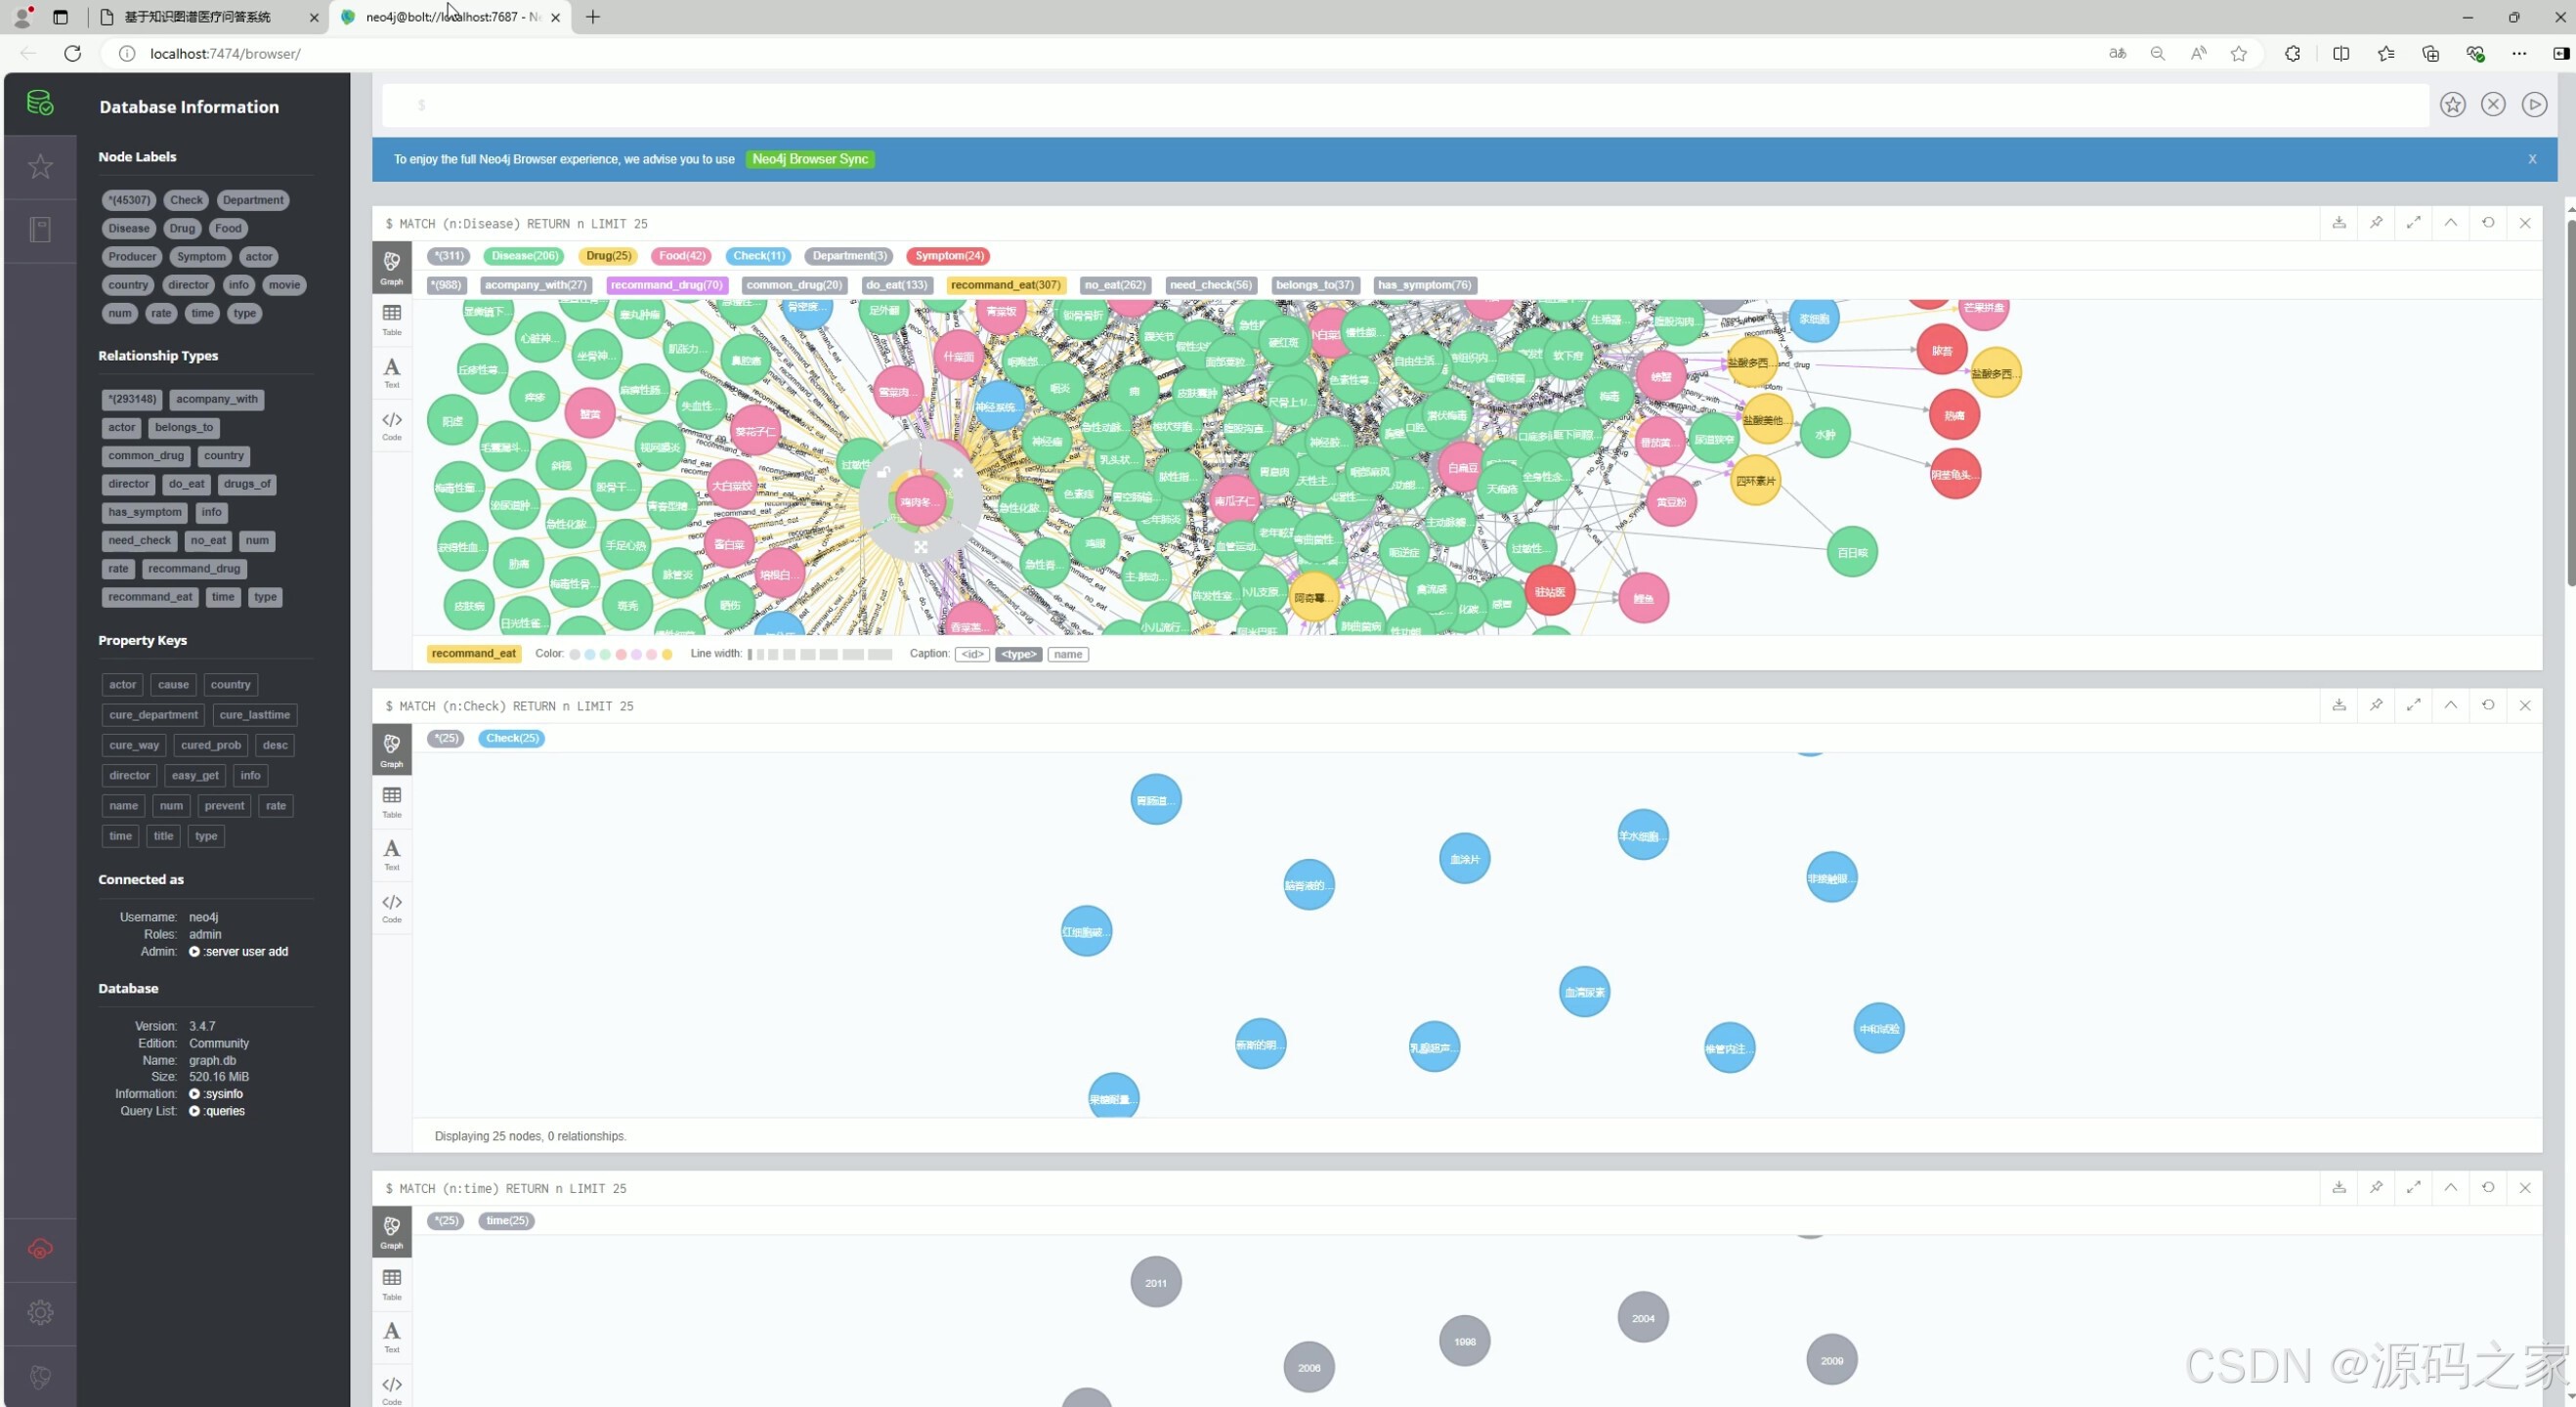Click the Cypher query editor input
This screenshot has width=2576, height=1407.
pos(1400,105)
